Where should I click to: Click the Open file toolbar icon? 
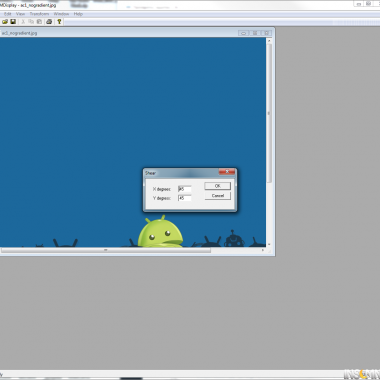click(5, 22)
